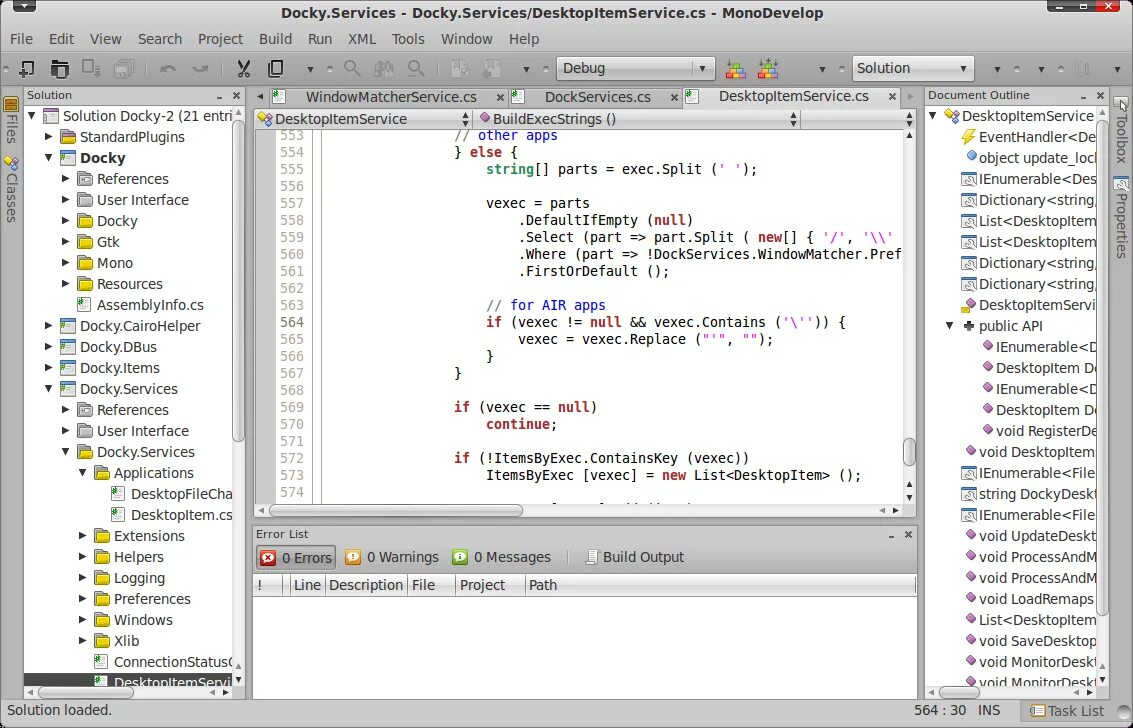Open the Debug configuration dropdown

pyautogui.click(x=635, y=69)
